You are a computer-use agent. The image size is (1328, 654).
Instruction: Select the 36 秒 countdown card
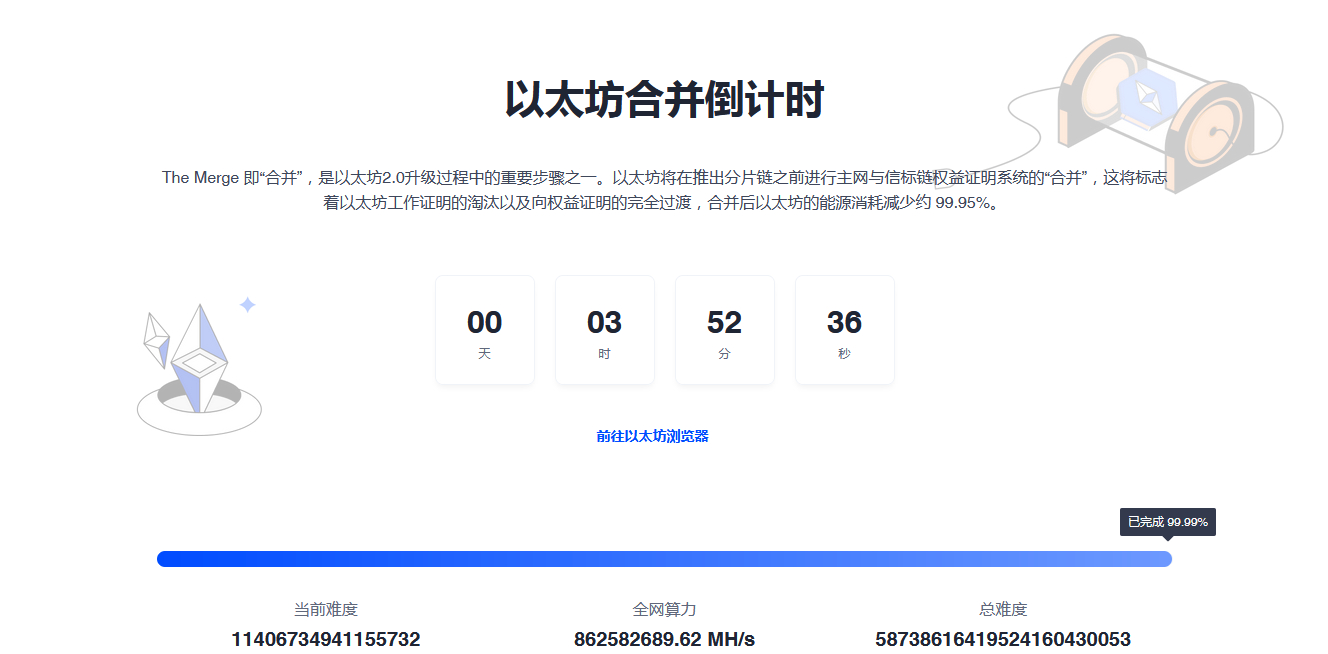(845, 330)
